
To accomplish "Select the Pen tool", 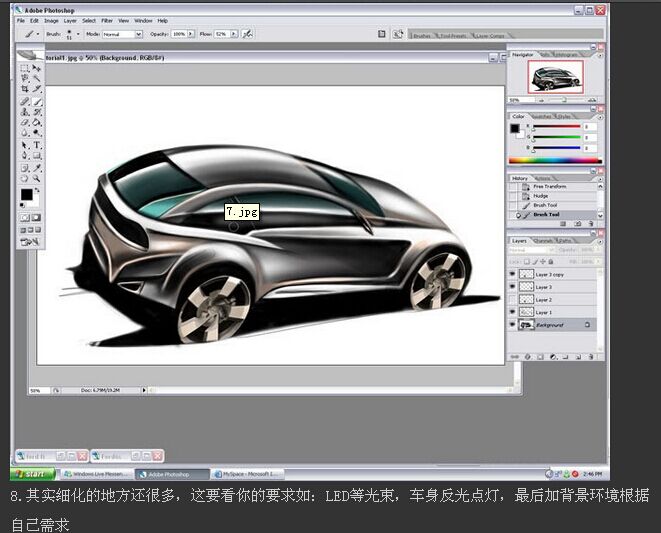I will pyautogui.click(x=25, y=156).
